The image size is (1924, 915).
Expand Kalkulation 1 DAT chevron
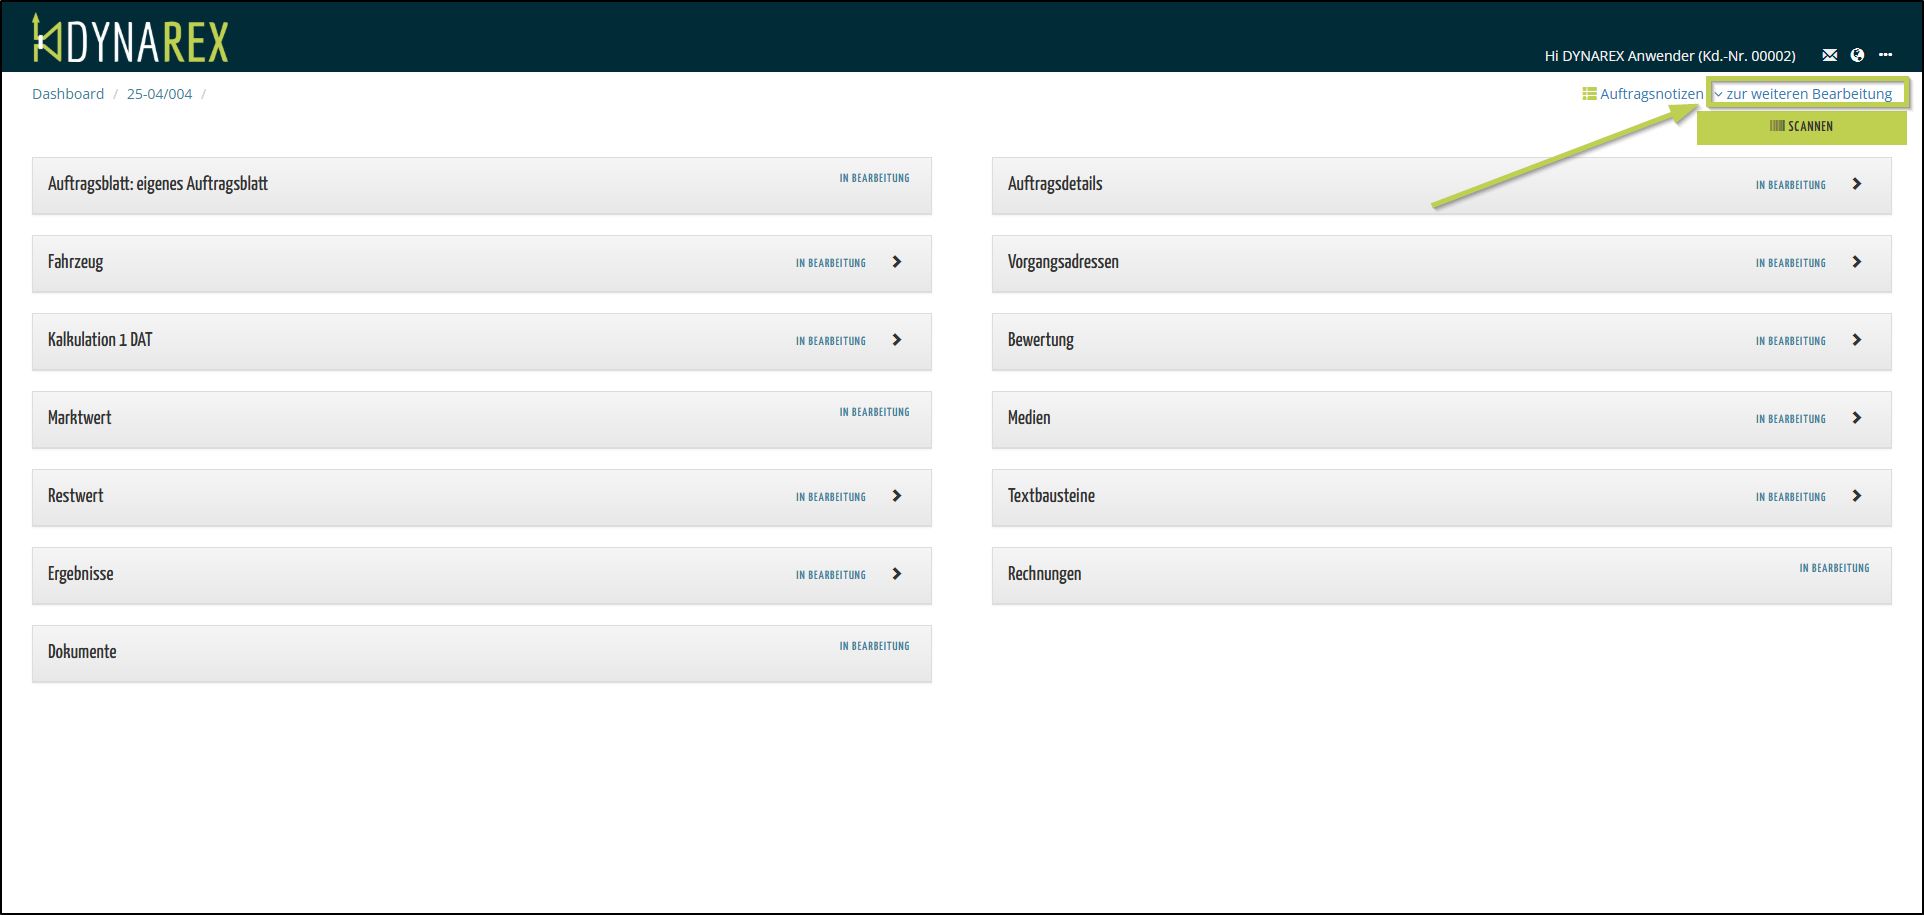tap(897, 340)
